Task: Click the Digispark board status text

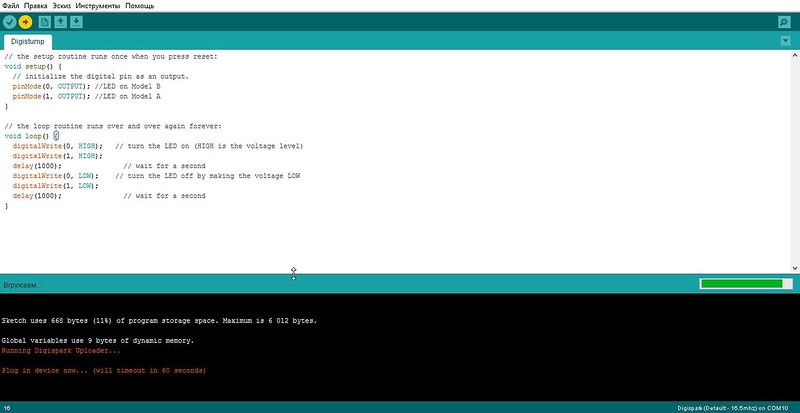Action: [737, 408]
